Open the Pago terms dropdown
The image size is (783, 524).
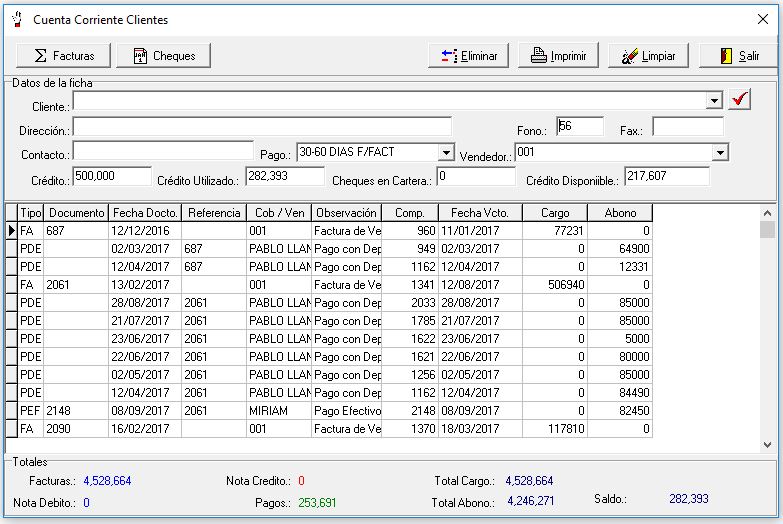point(446,153)
